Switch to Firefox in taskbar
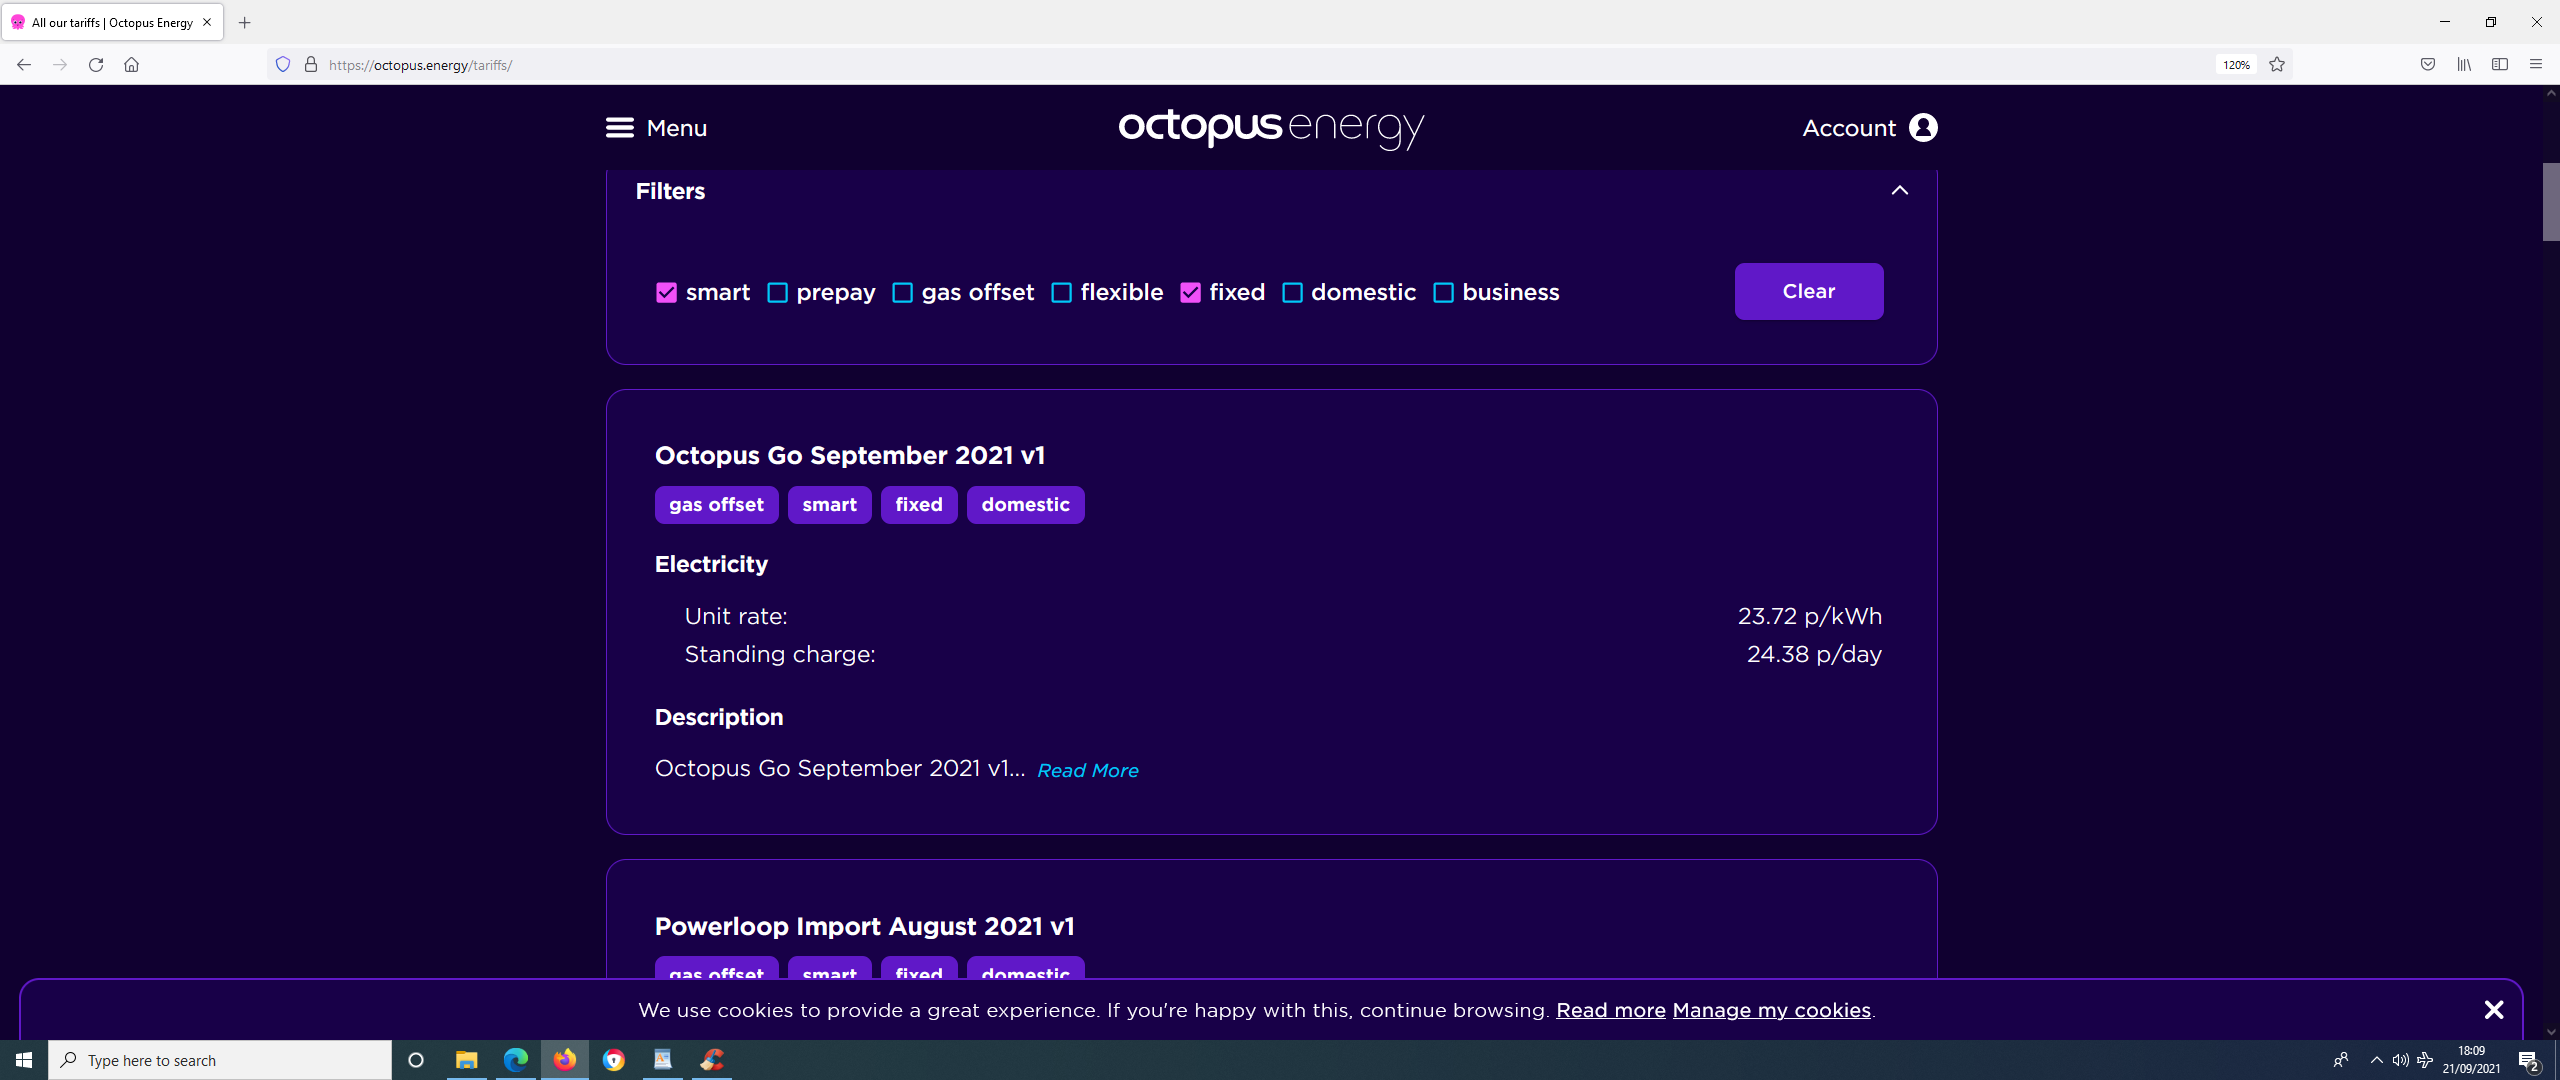 (x=565, y=1060)
